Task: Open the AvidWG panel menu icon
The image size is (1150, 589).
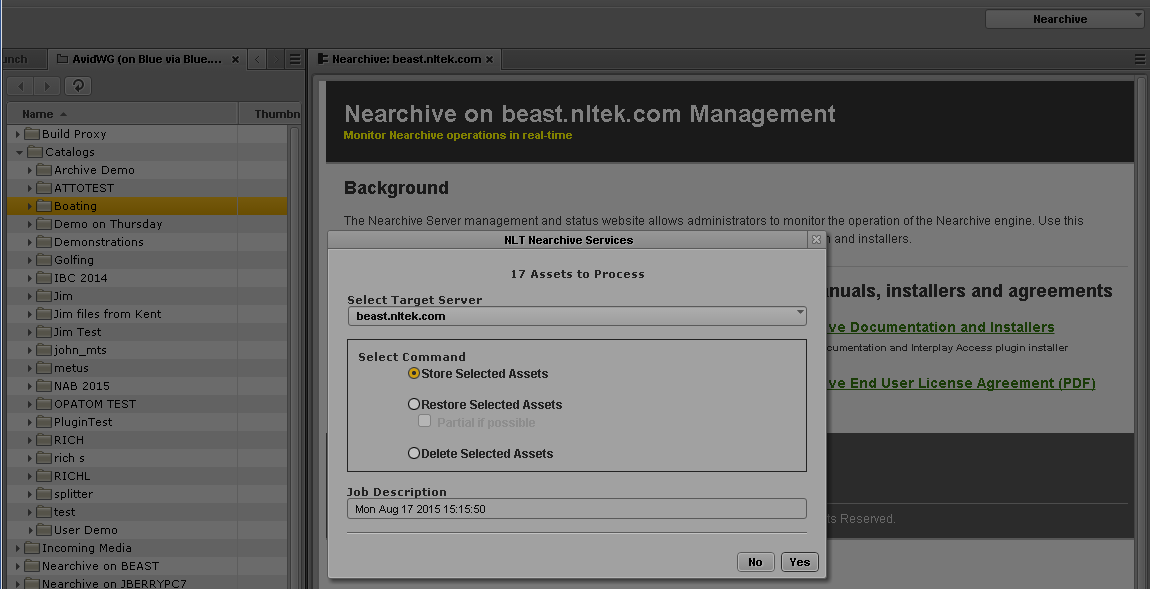Action: pos(295,59)
